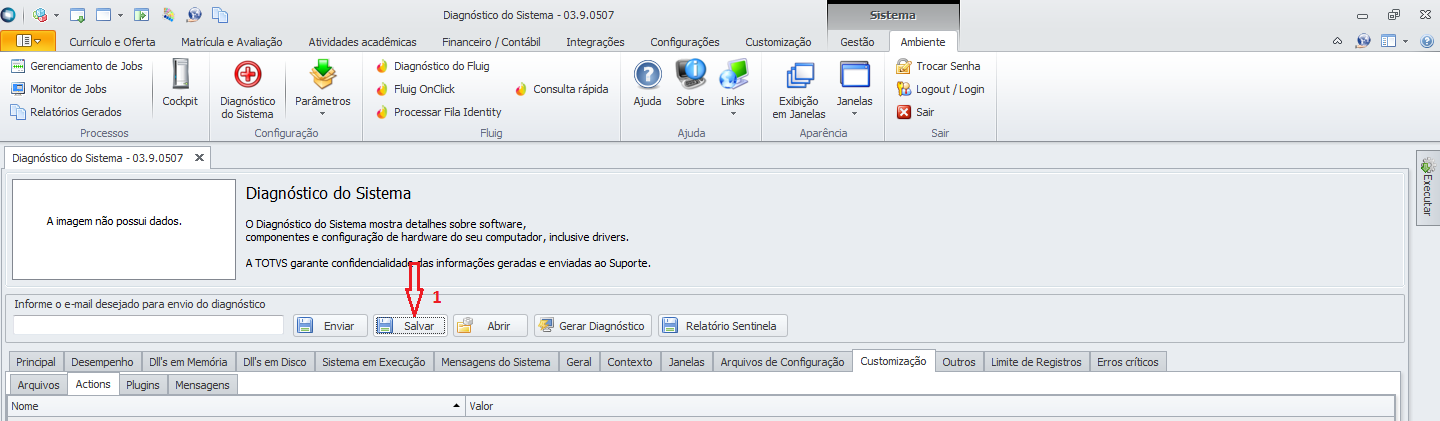Image resolution: width=1440 pixels, height=421 pixels.
Task: Launch the Cockpit tool
Action: coord(180,83)
